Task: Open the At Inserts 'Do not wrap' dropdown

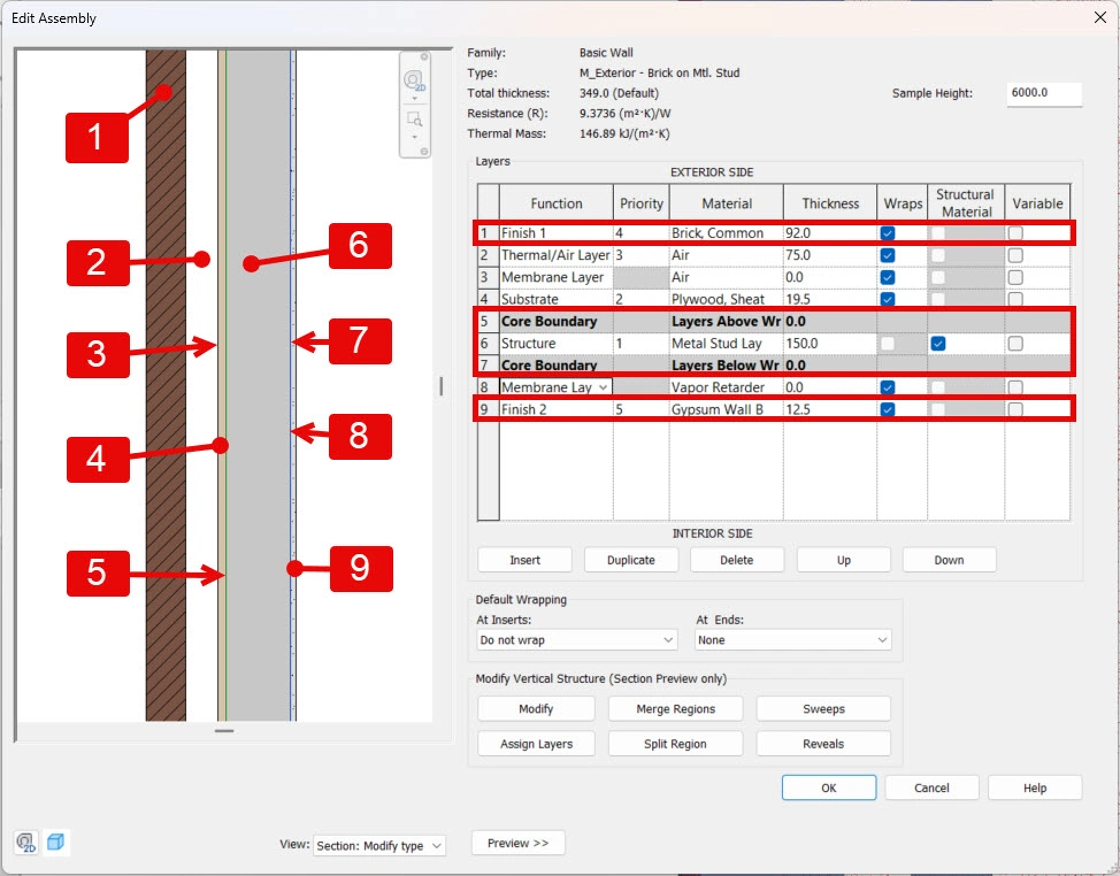Action: pos(577,640)
